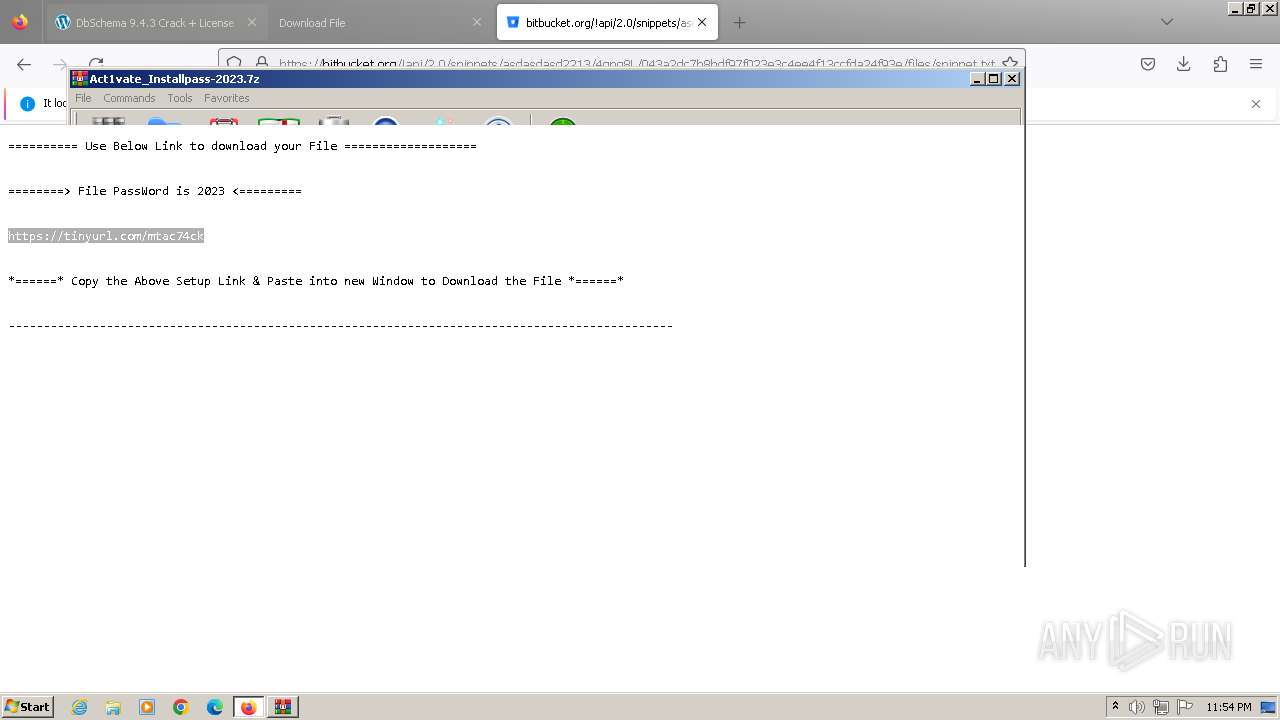Open Windows Explorer from the taskbar
Viewport: 1280px width, 720px height.
click(x=113, y=707)
